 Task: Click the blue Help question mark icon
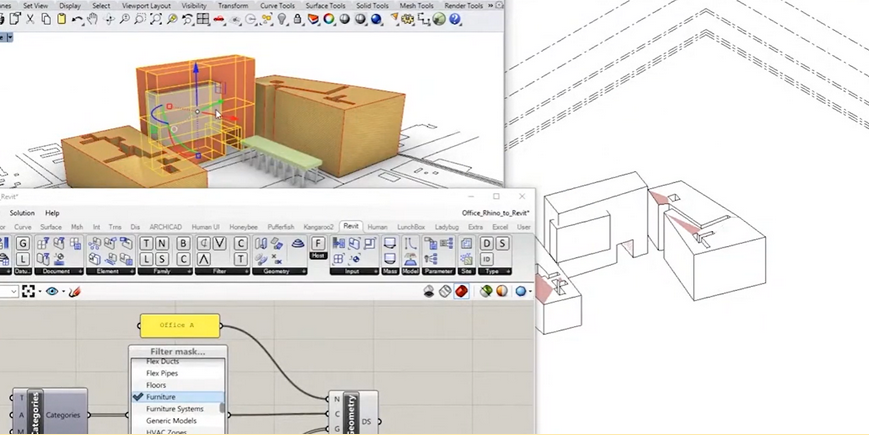[455, 19]
